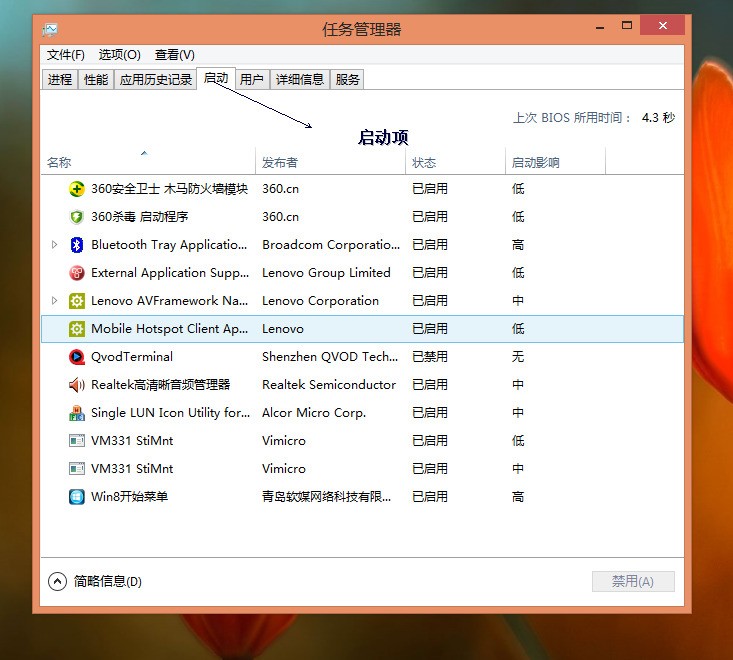This screenshot has width=733, height=660.
Task: Click the 上次 BIOS 所用时间 value 4.3 秒
Action: click(658, 117)
